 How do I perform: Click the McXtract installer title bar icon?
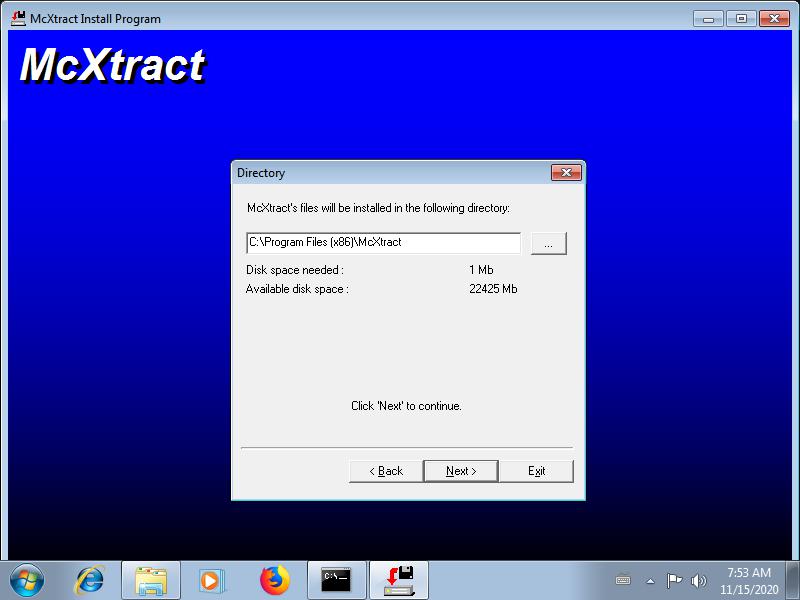[18, 18]
